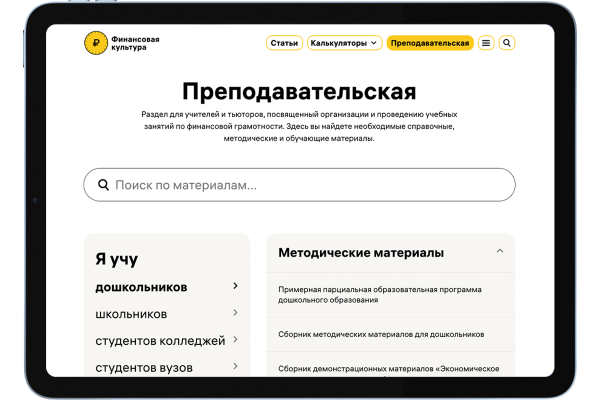Choose «школьников» in Я учу list
The image size is (600, 400).
(x=131, y=314)
